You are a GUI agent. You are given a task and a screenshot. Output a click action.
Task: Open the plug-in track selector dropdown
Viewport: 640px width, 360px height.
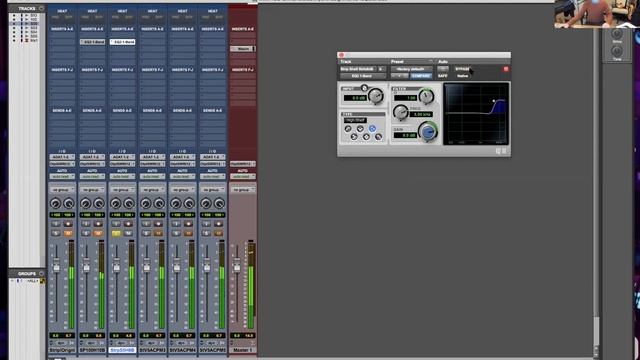pos(357,69)
